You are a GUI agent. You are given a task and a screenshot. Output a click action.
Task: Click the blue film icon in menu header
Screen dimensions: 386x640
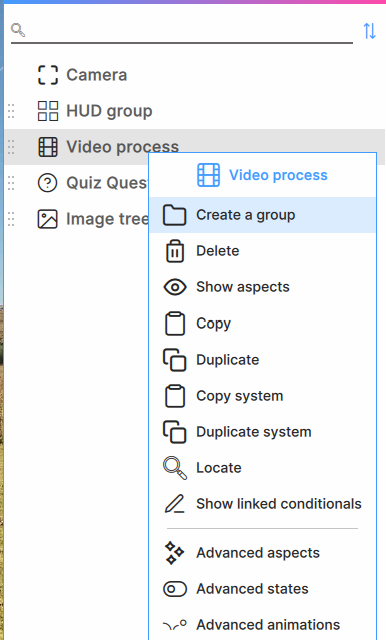pyautogui.click(x=209, y=175)
